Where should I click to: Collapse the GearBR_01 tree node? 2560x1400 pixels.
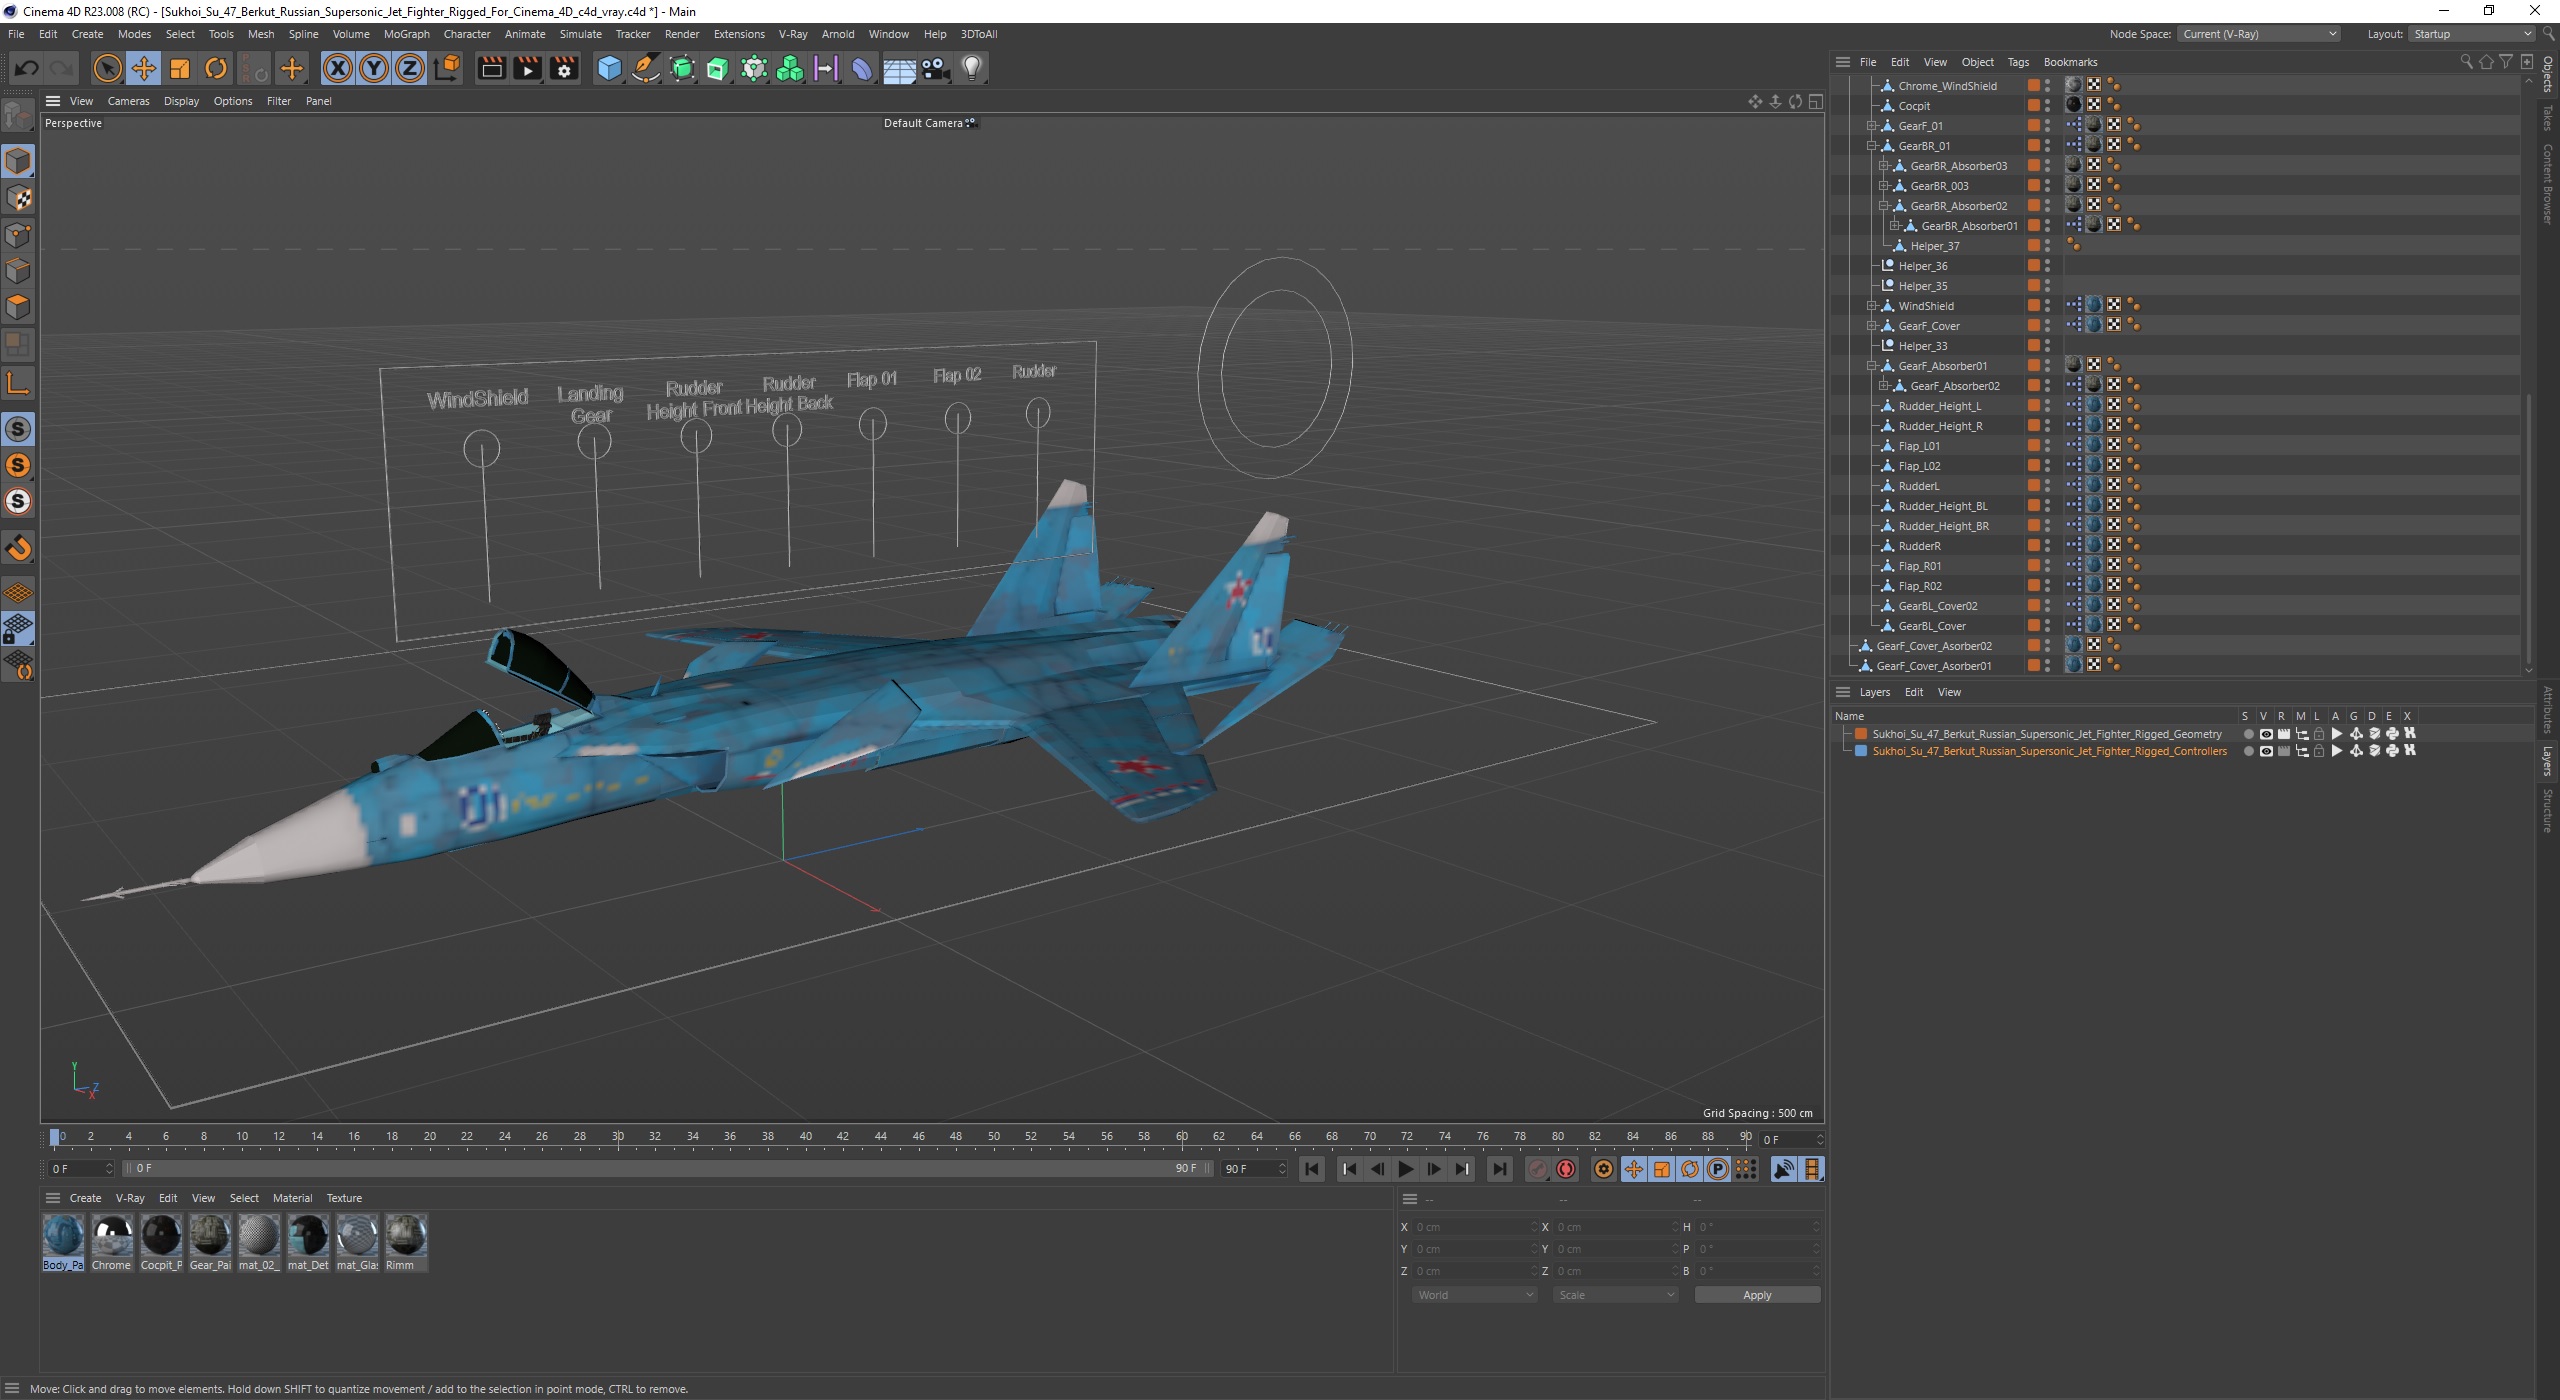pos(1871,146)
